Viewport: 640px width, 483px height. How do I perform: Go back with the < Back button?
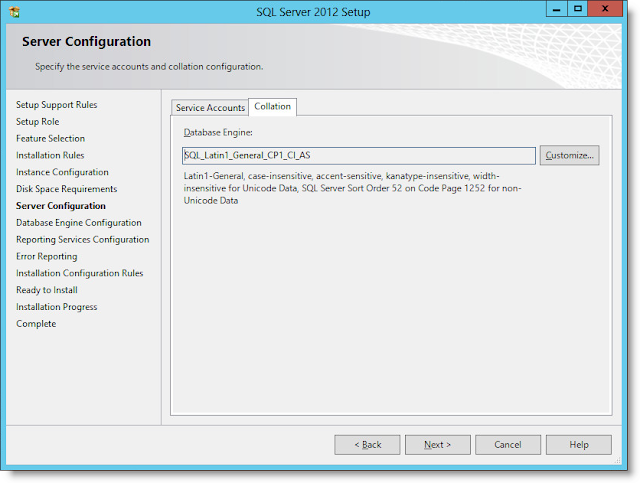tap(367, 445)
